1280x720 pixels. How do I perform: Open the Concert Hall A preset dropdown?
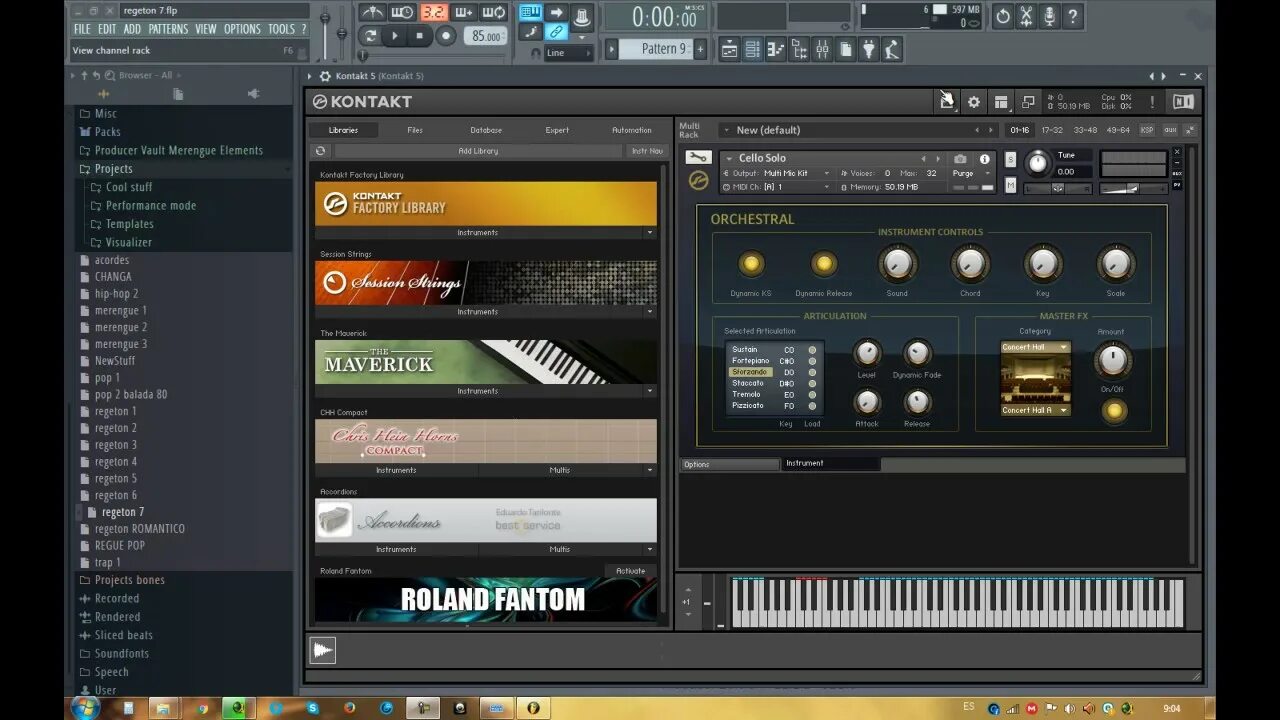pyautogui.click(x=1035, y=410)
